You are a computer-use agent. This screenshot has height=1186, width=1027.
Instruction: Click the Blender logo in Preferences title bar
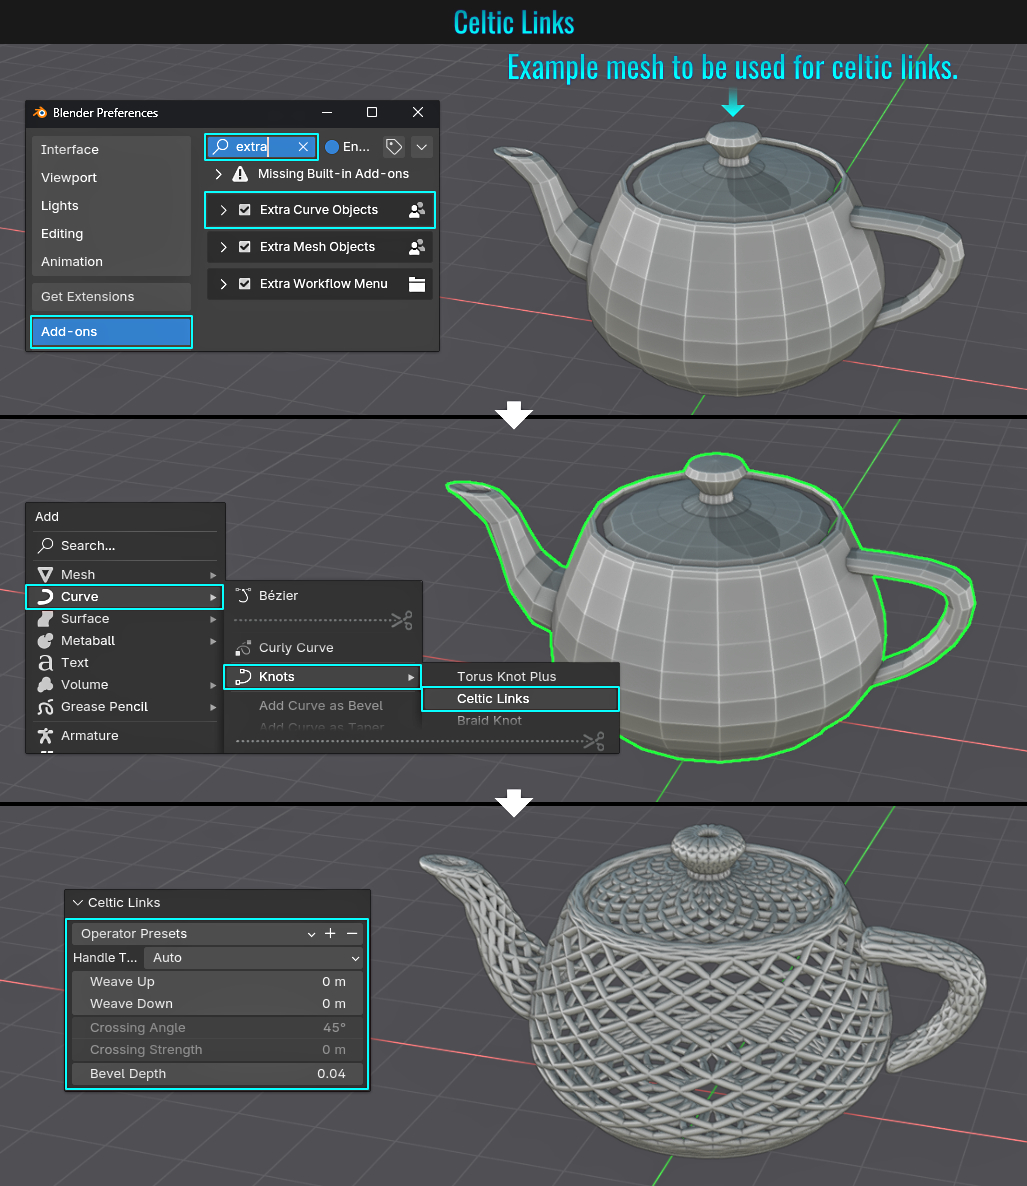click(x=40, y=113)
